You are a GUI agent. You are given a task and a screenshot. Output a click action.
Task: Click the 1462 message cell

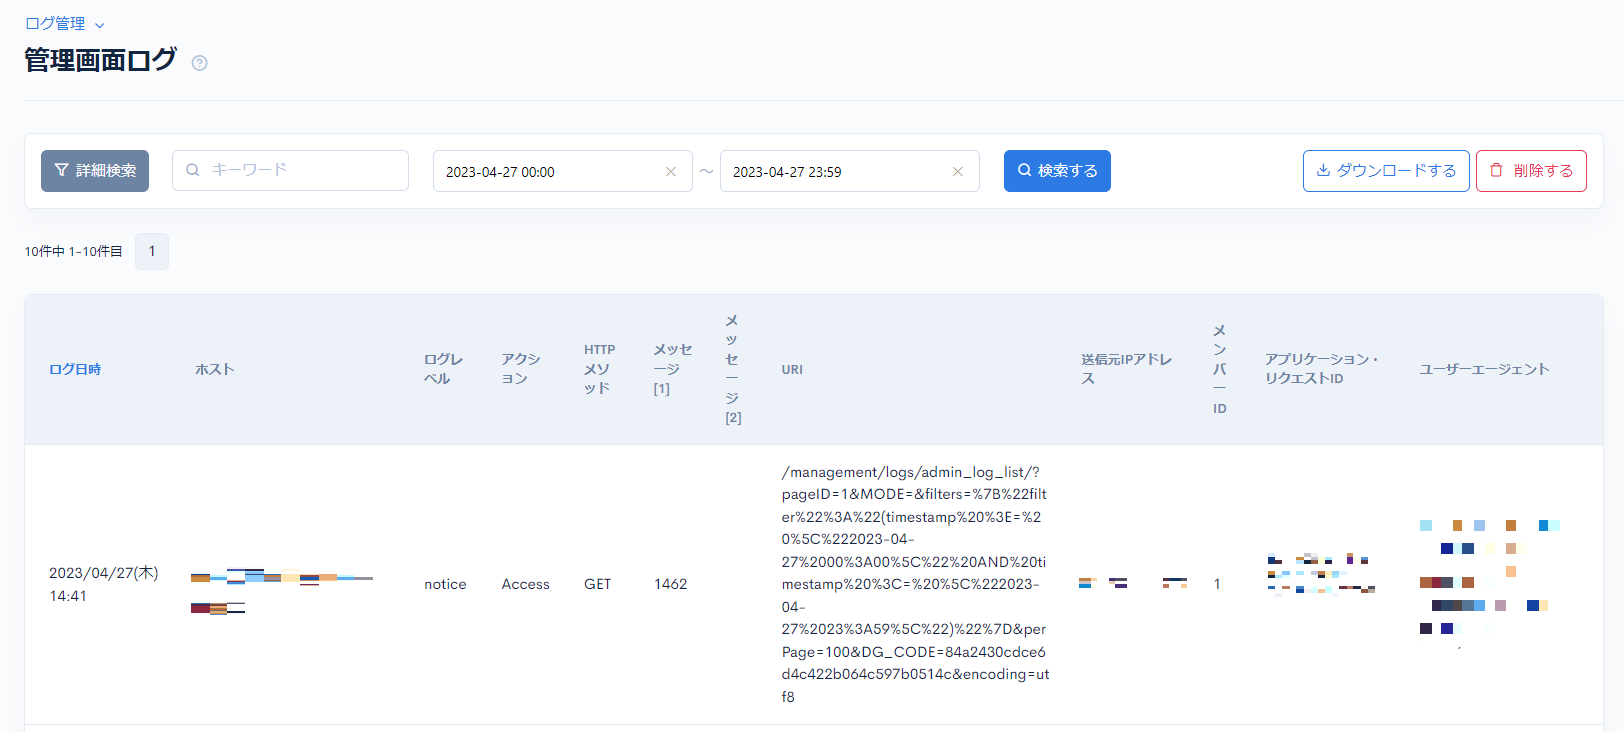[670, 584]
